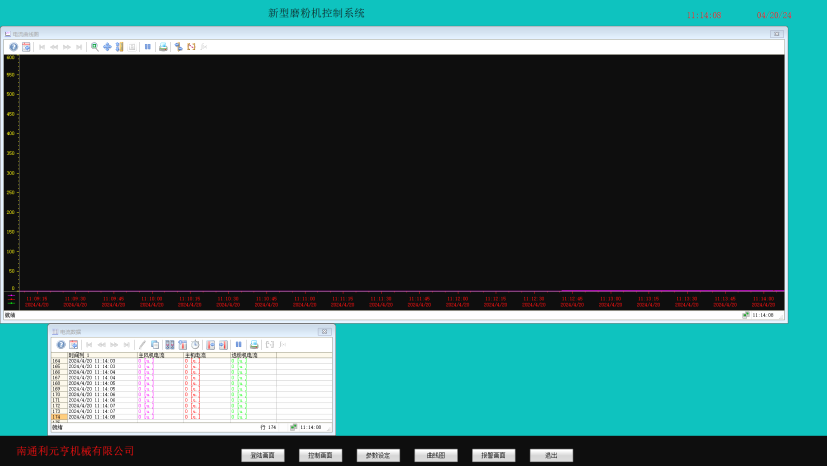Click the help icon in the data table toolbar
The image size is (829, 467).
click(x=61, y=345)
